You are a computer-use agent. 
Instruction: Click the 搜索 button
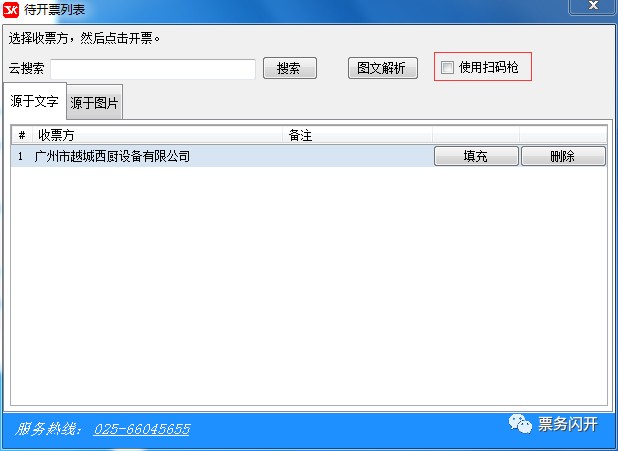[x=290, y=68]
